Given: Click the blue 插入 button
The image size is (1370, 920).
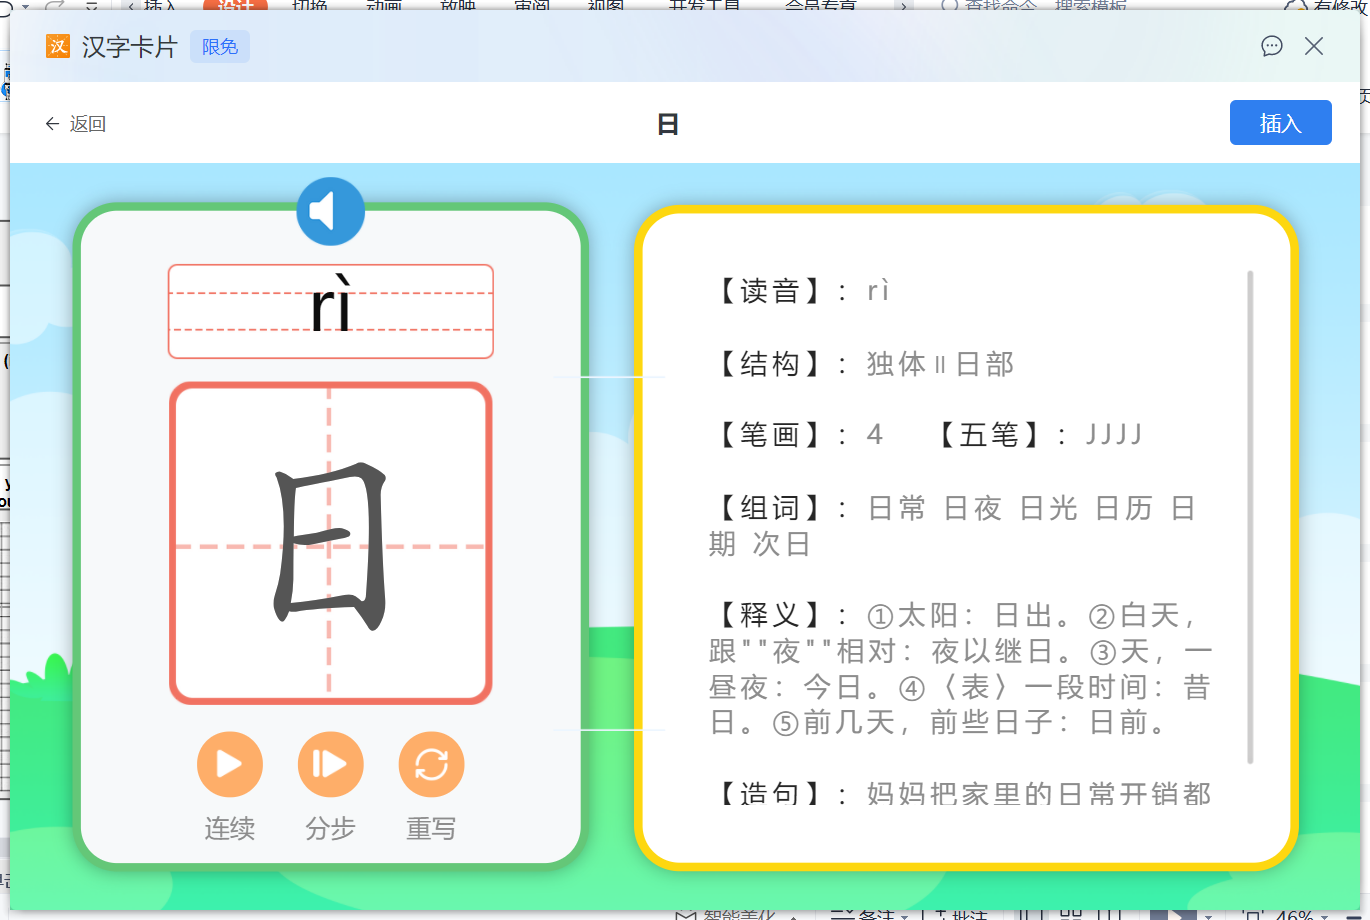Looking at the screenshot, I should click(x=1280, y=123).
